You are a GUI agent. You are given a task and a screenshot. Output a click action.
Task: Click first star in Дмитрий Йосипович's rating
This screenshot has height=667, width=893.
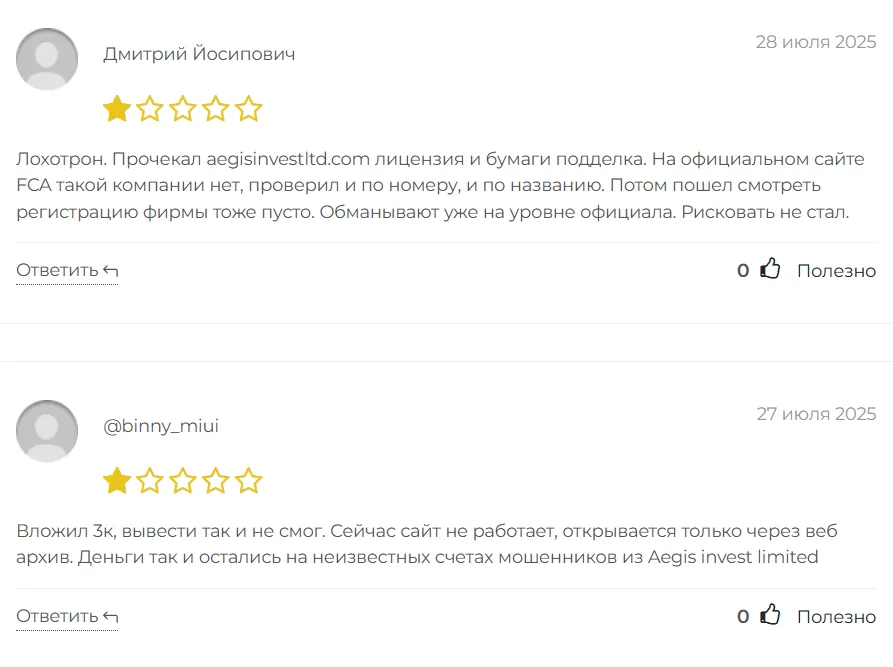(x=117, y=109)
